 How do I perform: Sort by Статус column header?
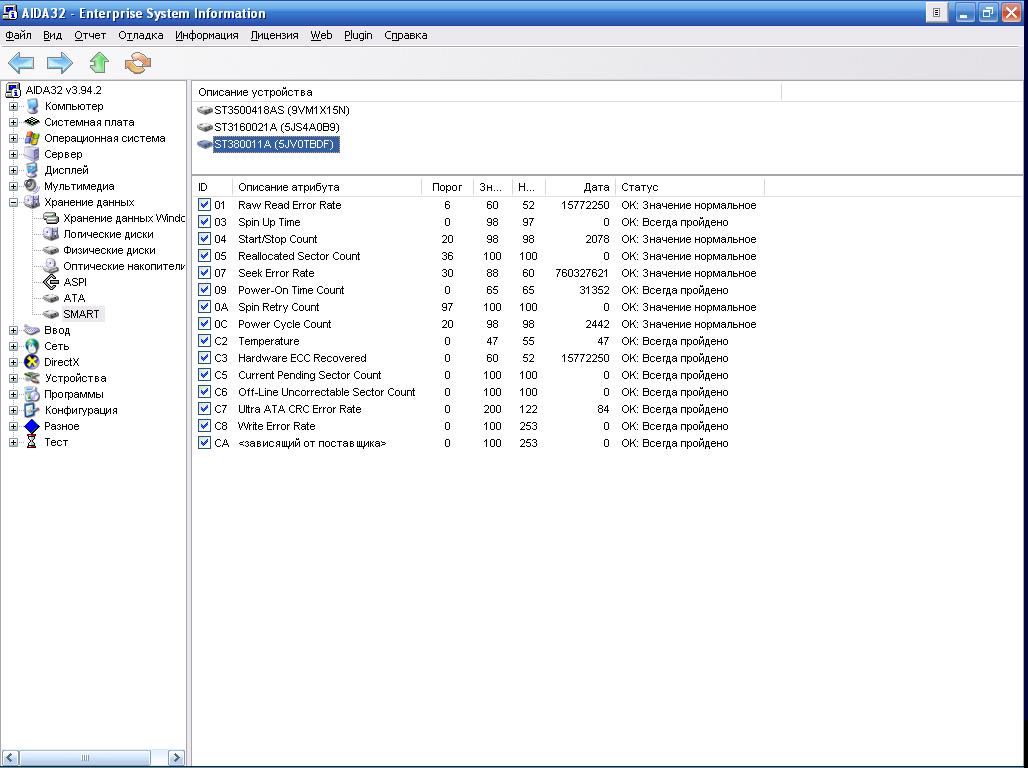(x=690, y=187)
